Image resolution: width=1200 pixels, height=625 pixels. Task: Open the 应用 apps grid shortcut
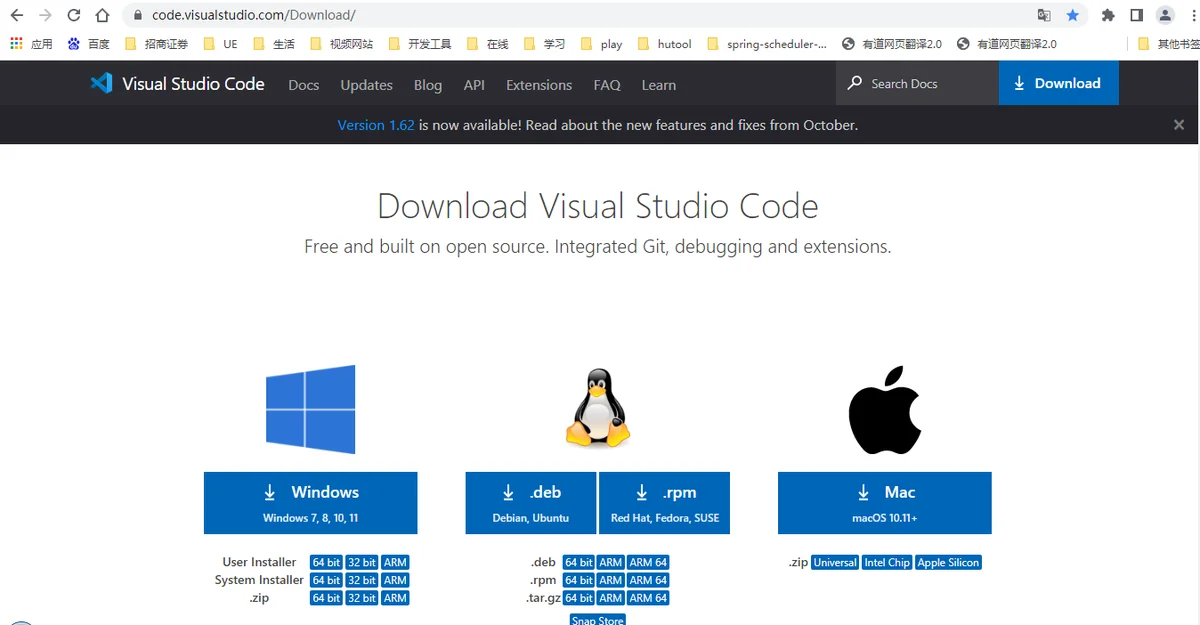[31, 44]
